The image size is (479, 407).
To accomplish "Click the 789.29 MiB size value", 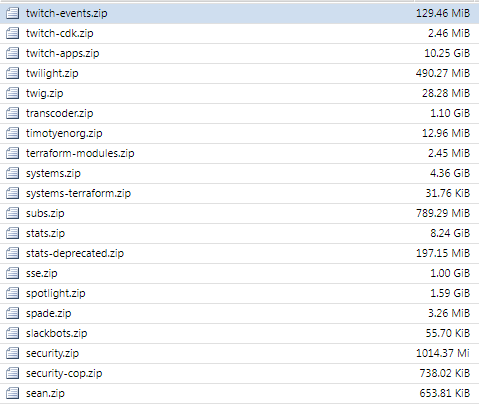I will point(443,213).
